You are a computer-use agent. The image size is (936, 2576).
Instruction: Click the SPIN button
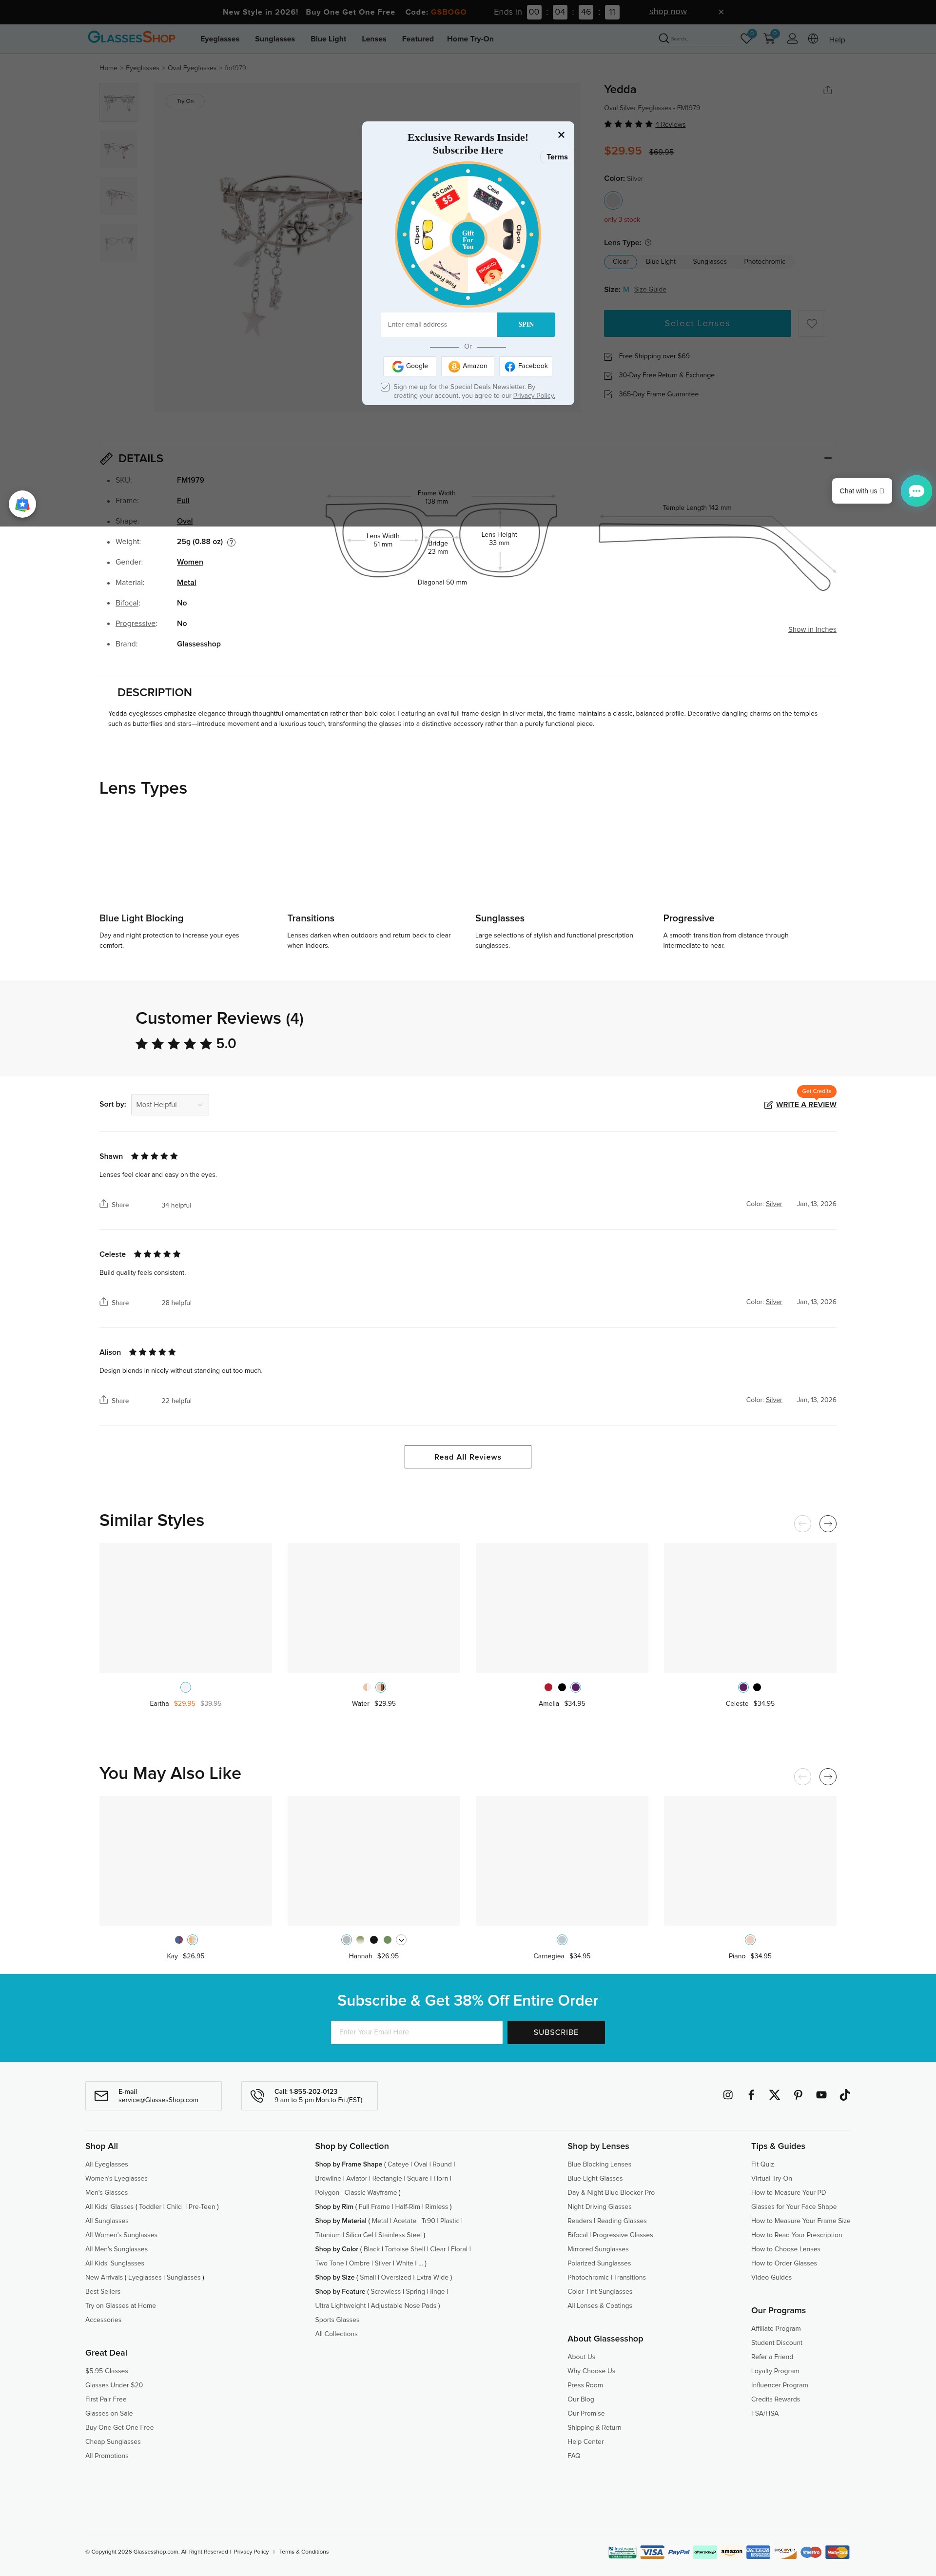[x=526, y=324]
